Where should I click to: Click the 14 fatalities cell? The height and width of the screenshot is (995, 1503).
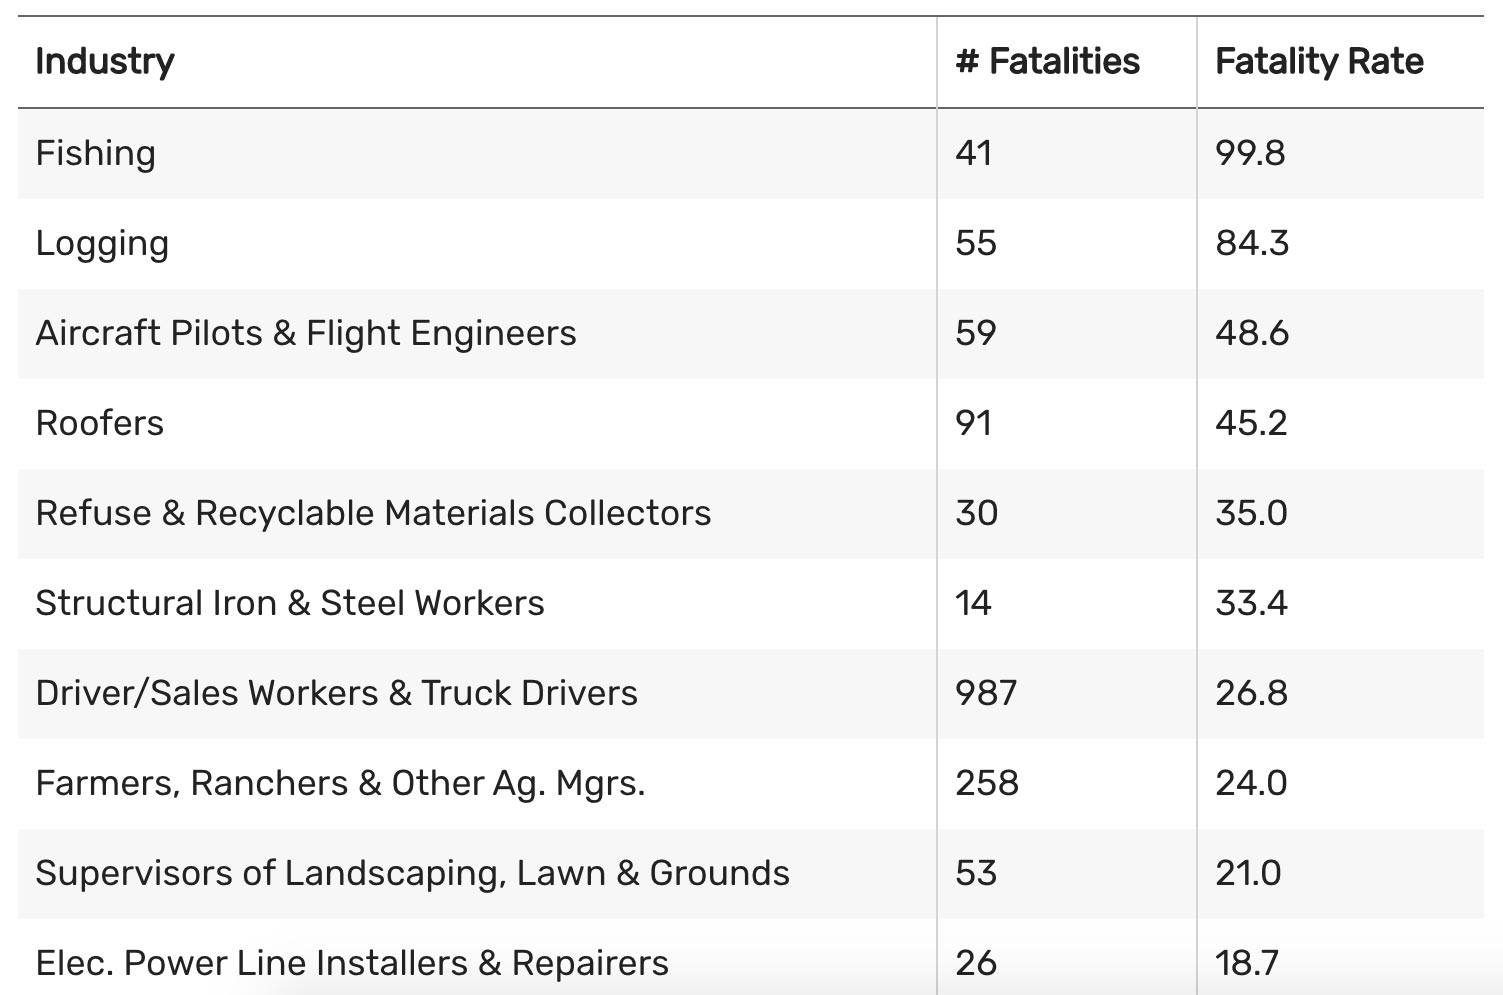coord(973,603)
